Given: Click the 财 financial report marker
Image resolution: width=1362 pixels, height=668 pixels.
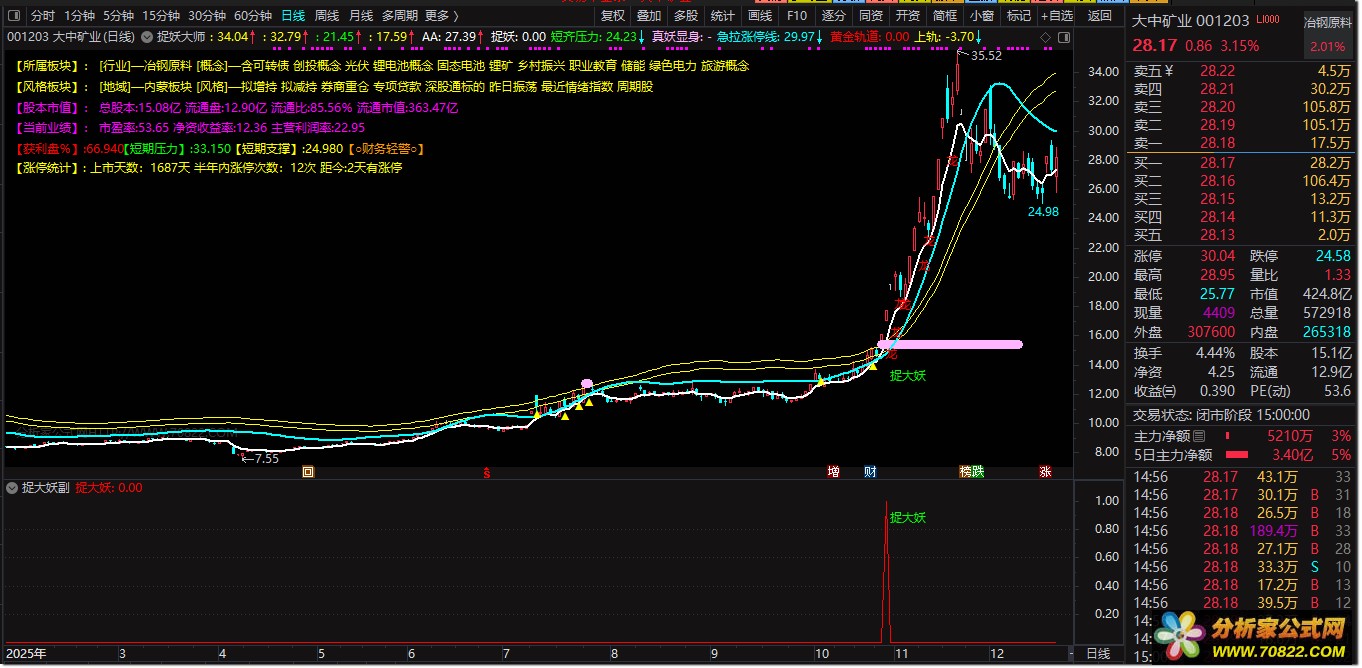Looking at the screenshot, I should 870,472.
